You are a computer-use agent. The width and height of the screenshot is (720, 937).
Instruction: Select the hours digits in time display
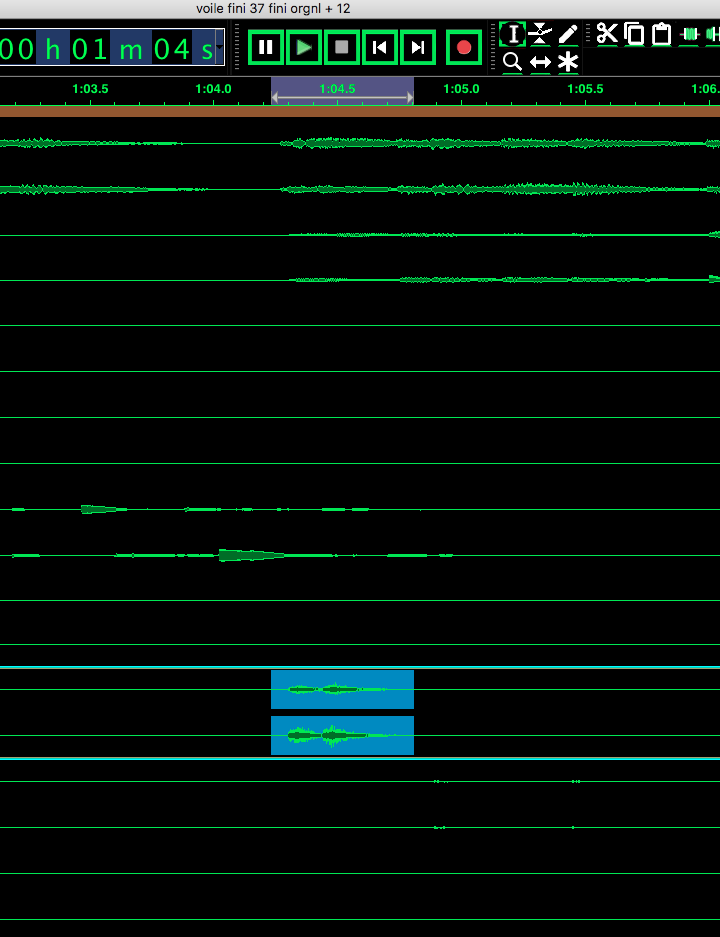pos(17,49)
